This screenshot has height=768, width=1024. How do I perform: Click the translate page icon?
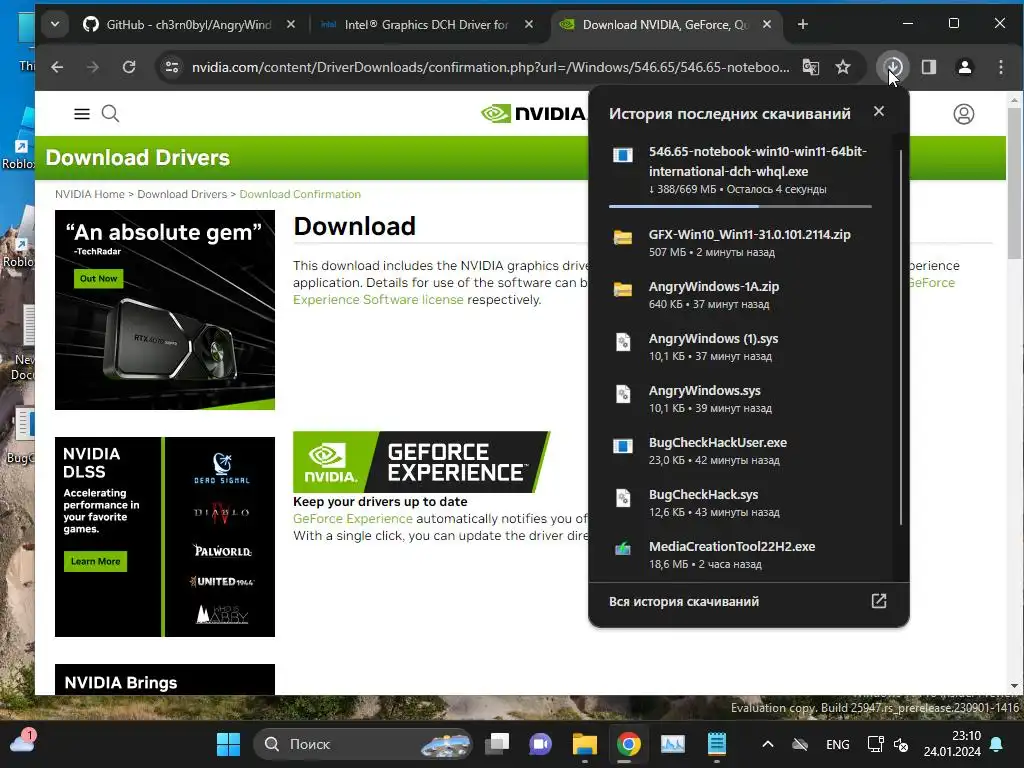[x=810, y=67]
